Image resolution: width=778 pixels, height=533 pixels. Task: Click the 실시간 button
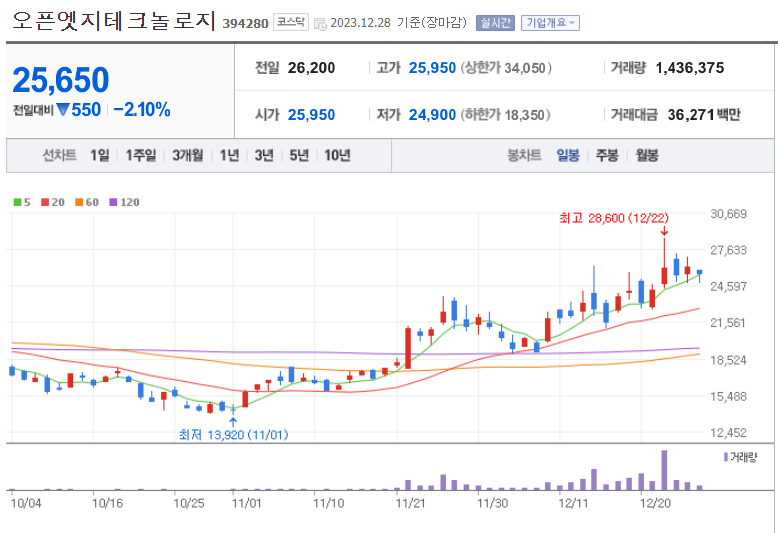pos(495,23)
